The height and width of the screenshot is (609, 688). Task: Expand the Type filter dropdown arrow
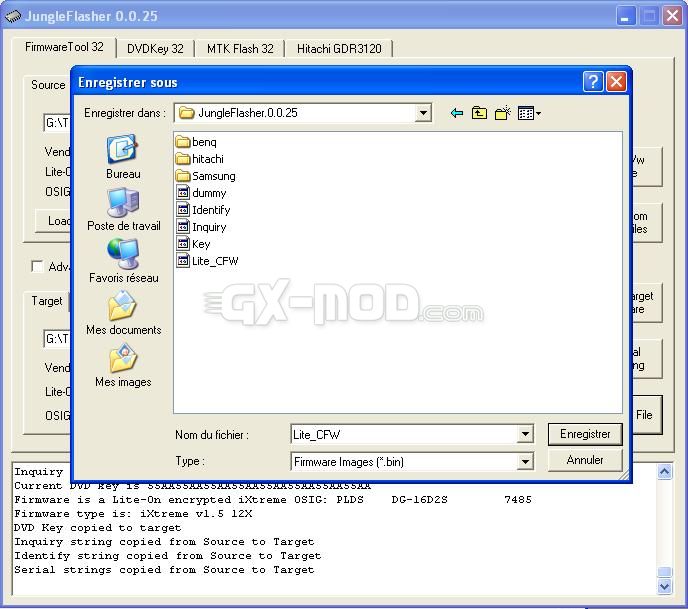point(525,462)
